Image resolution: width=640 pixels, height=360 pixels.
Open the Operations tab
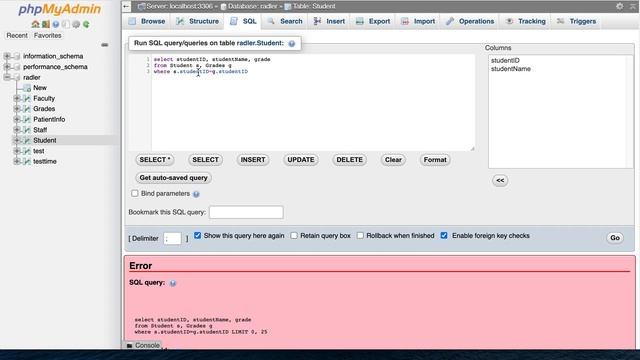tap(470, 21)
